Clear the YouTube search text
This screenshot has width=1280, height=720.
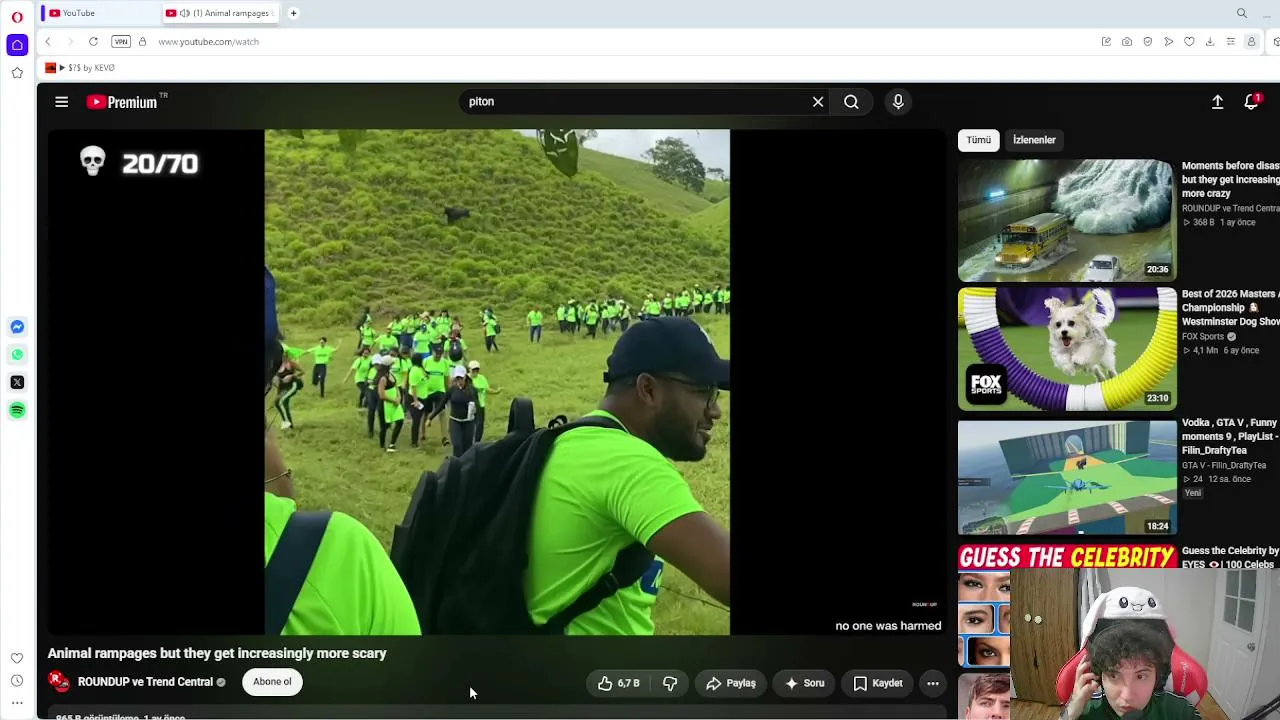tap(818, 102)
